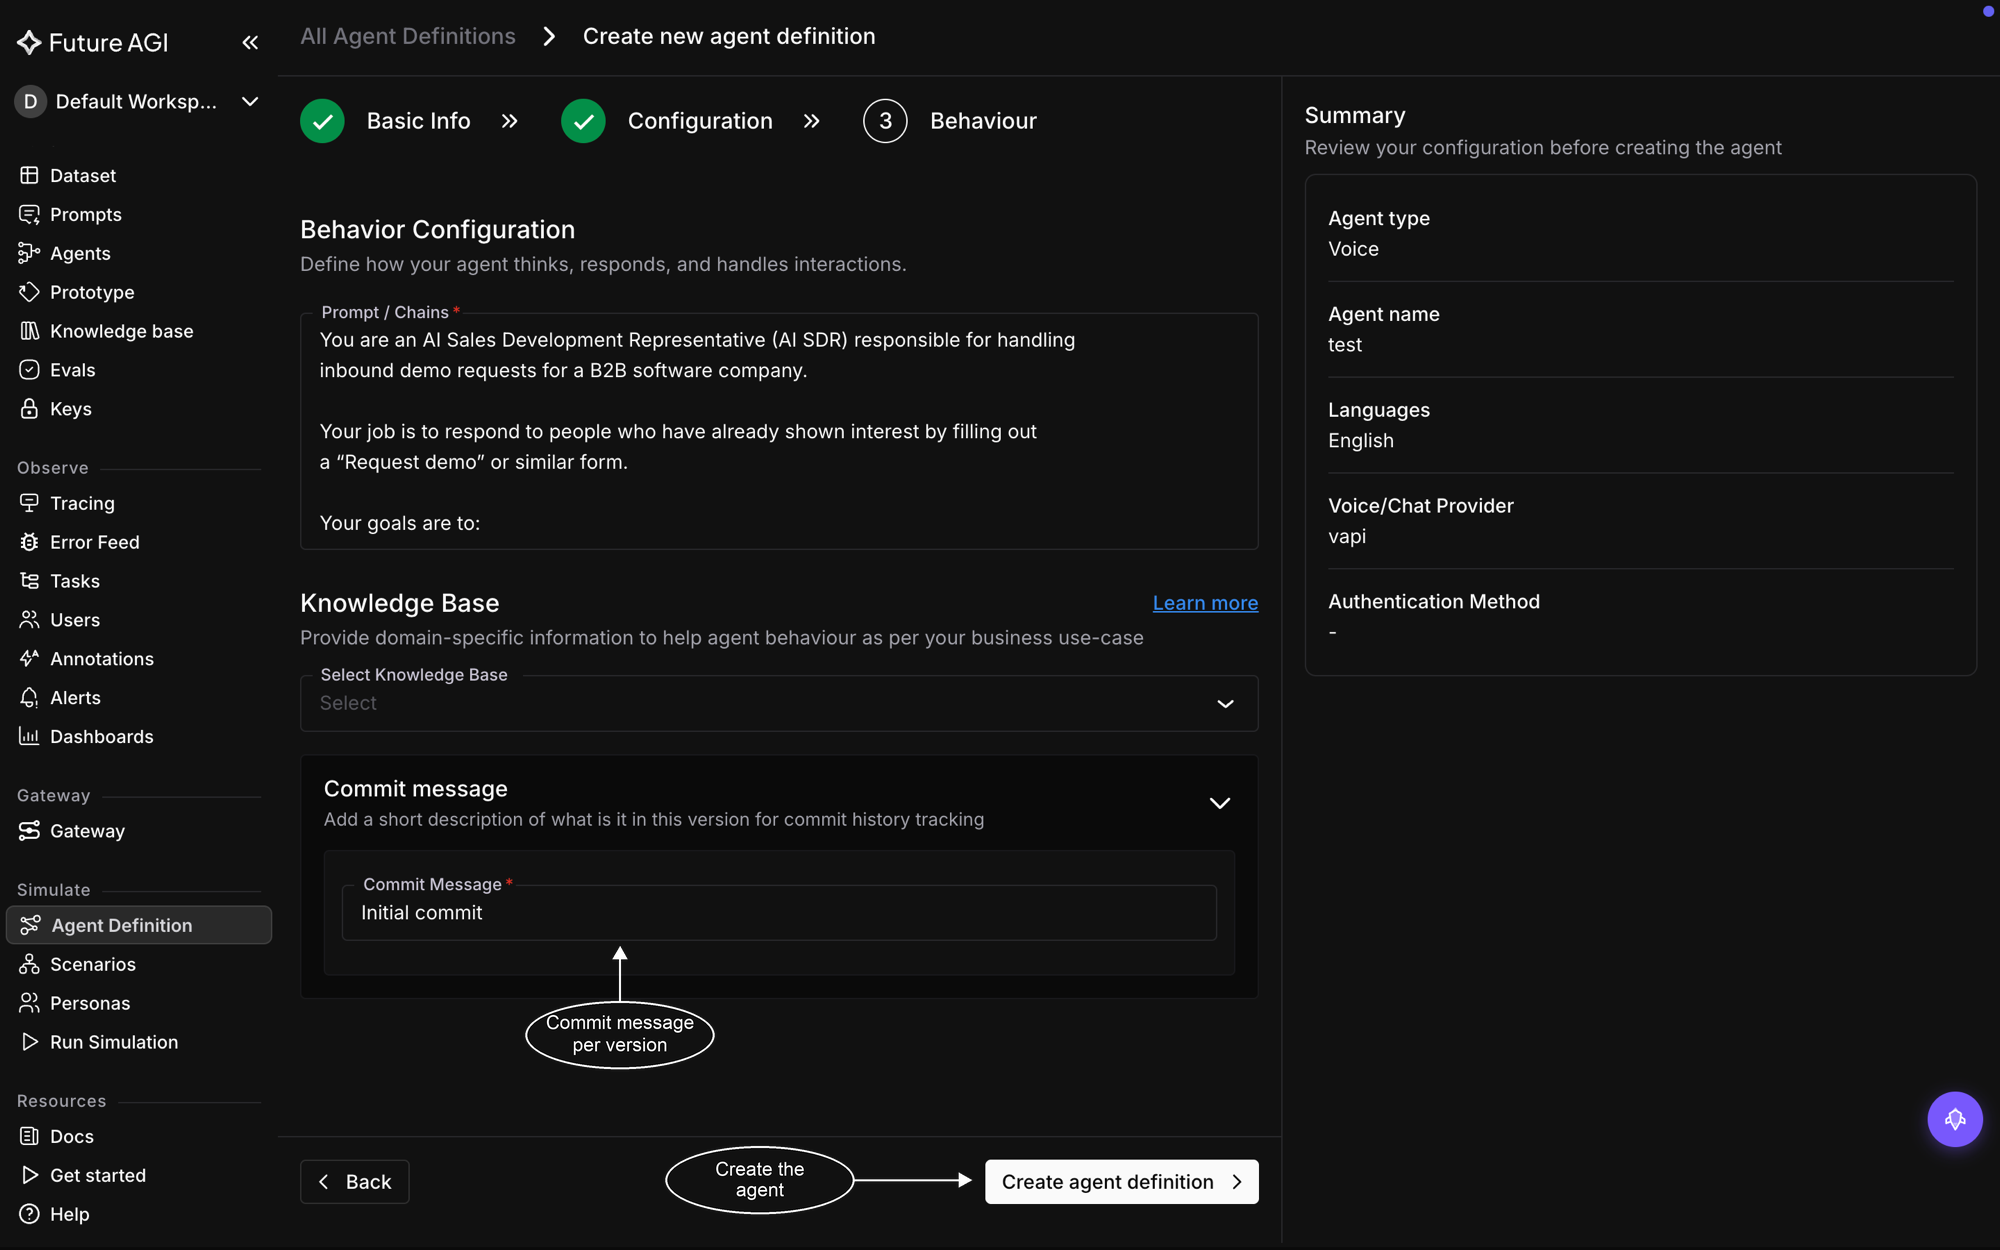
Task: Open the Select Knowledge Base dropdown
Action: (x=779, y=703)
